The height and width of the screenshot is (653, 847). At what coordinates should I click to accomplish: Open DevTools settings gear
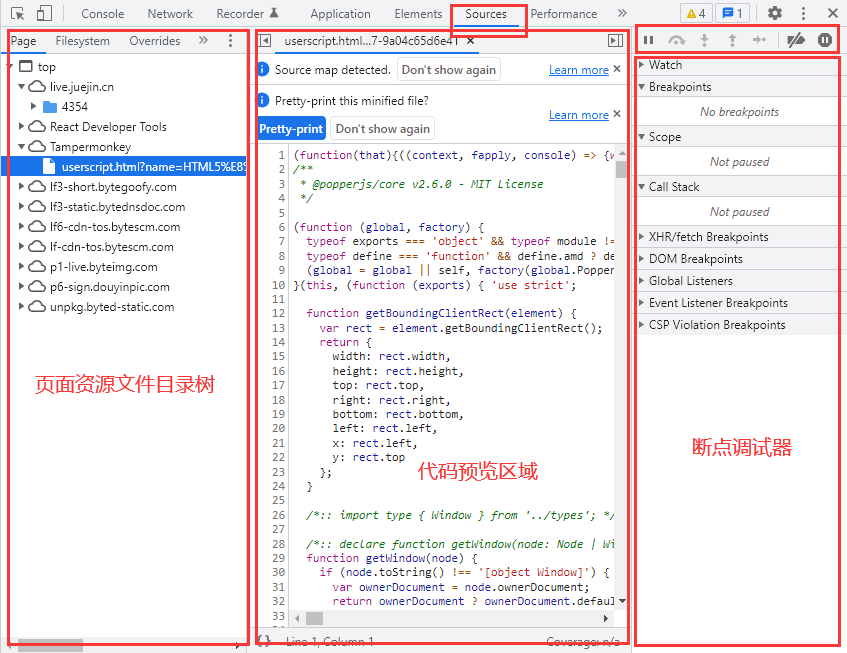point(775,13)
